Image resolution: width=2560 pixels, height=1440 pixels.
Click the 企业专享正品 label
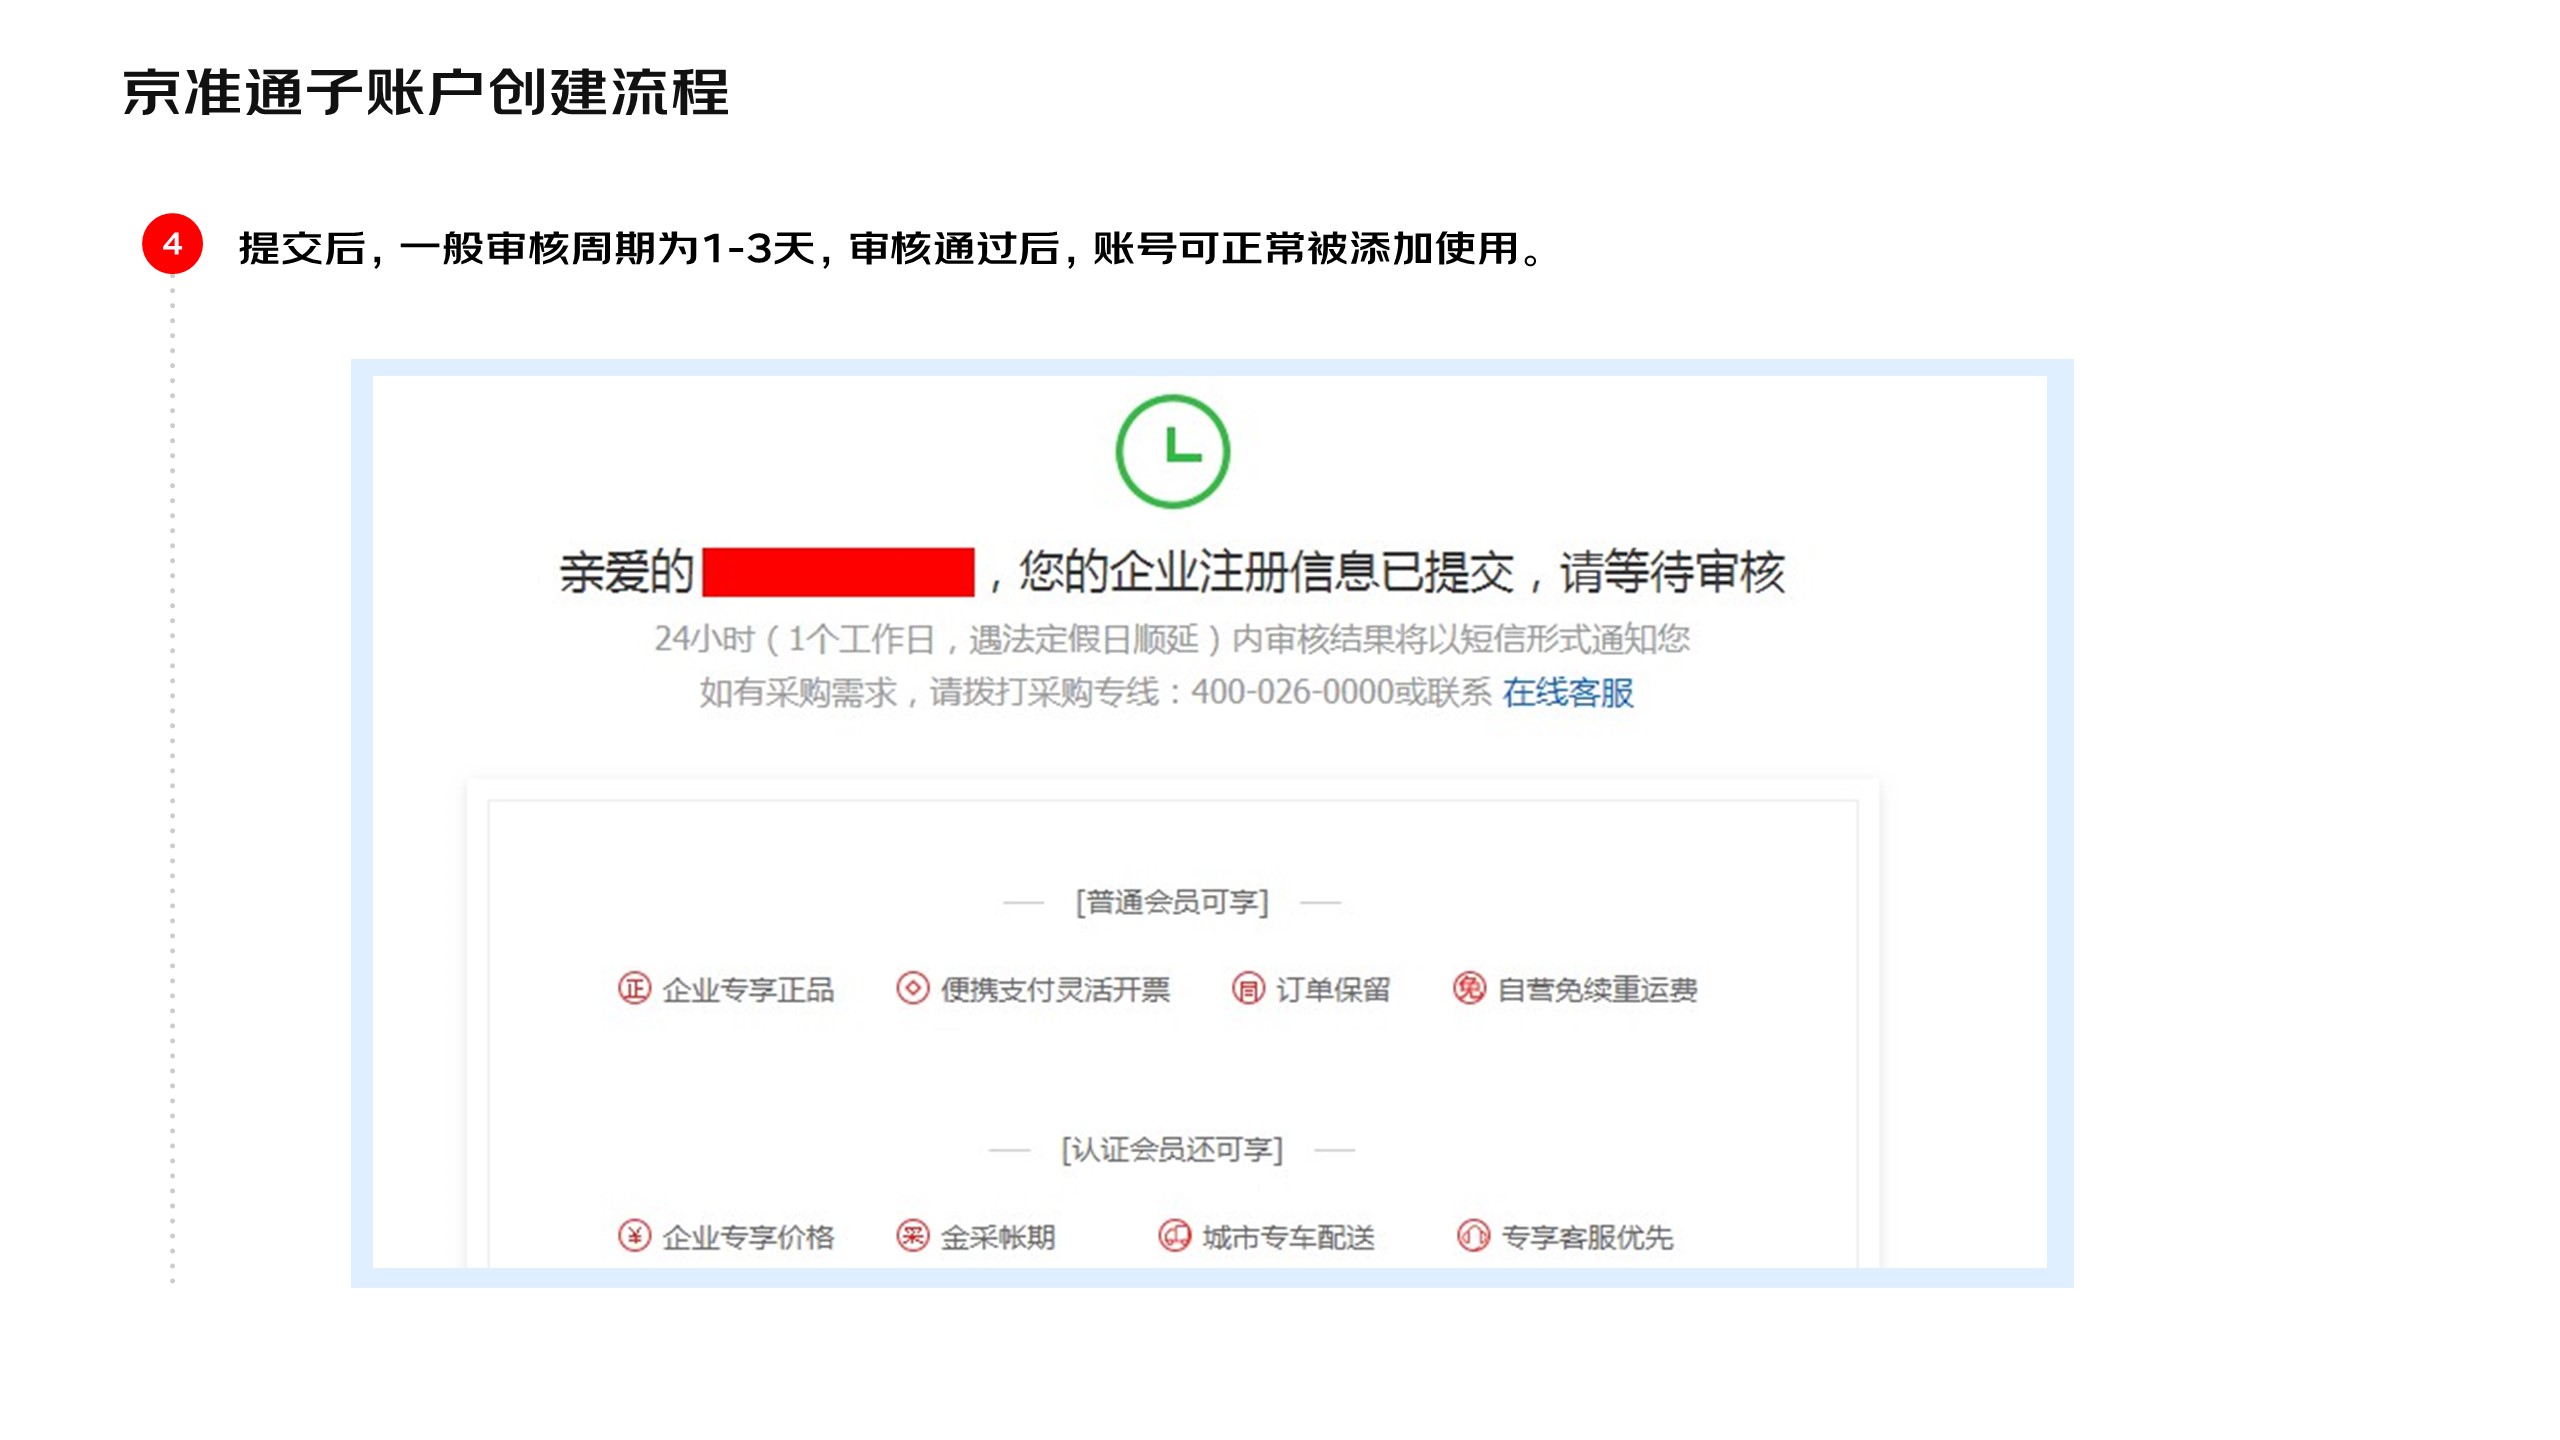(x=748, y=990)
